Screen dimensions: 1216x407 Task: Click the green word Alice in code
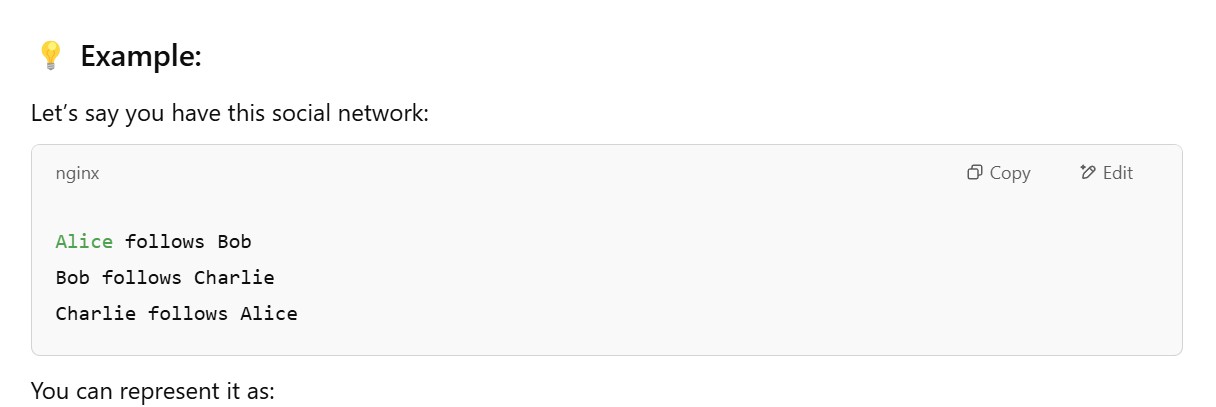[84, 241]
